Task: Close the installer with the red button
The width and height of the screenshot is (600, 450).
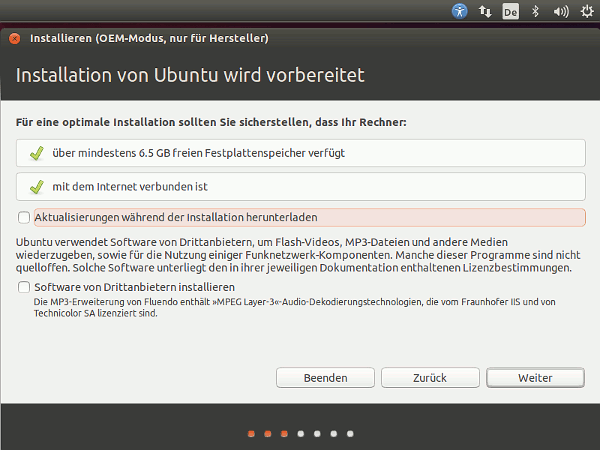Action: (x=15, y=38)
